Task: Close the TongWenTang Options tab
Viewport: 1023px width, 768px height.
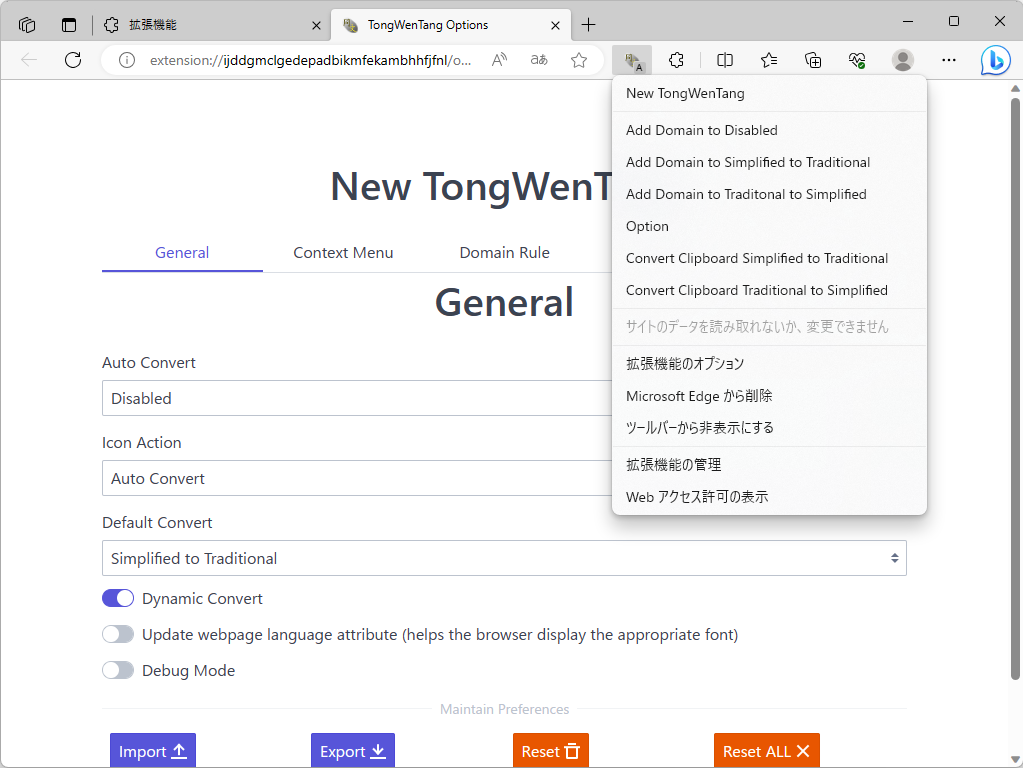Action: (x=555, y=25)
